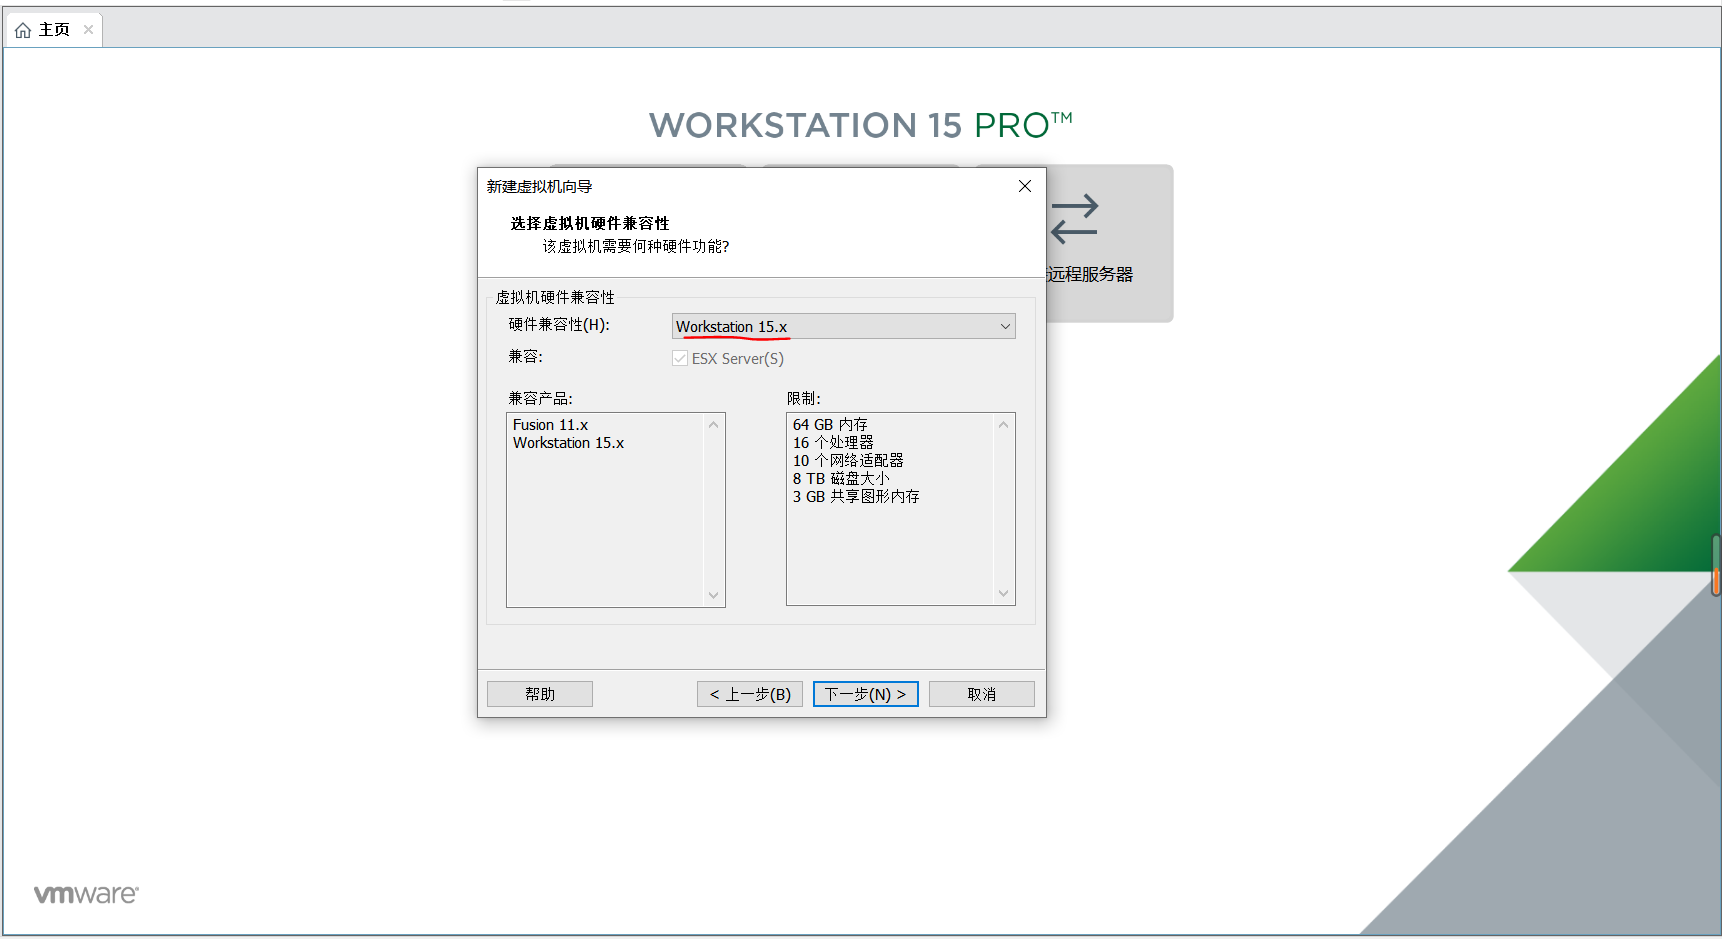Cancel the wizard via 取消 button
Image resolution: width=1722 pixels, height=939 pixels.
pyautogui.click(x=981, y=694)
